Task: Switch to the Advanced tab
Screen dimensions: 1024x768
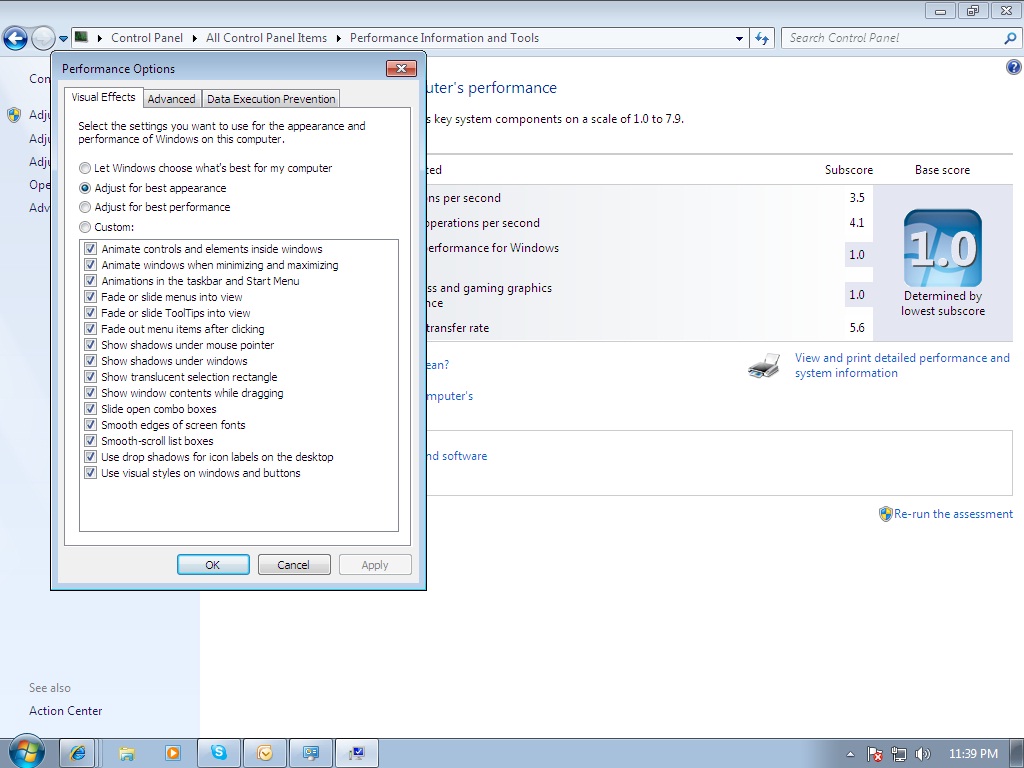Action: pos(171,98)
